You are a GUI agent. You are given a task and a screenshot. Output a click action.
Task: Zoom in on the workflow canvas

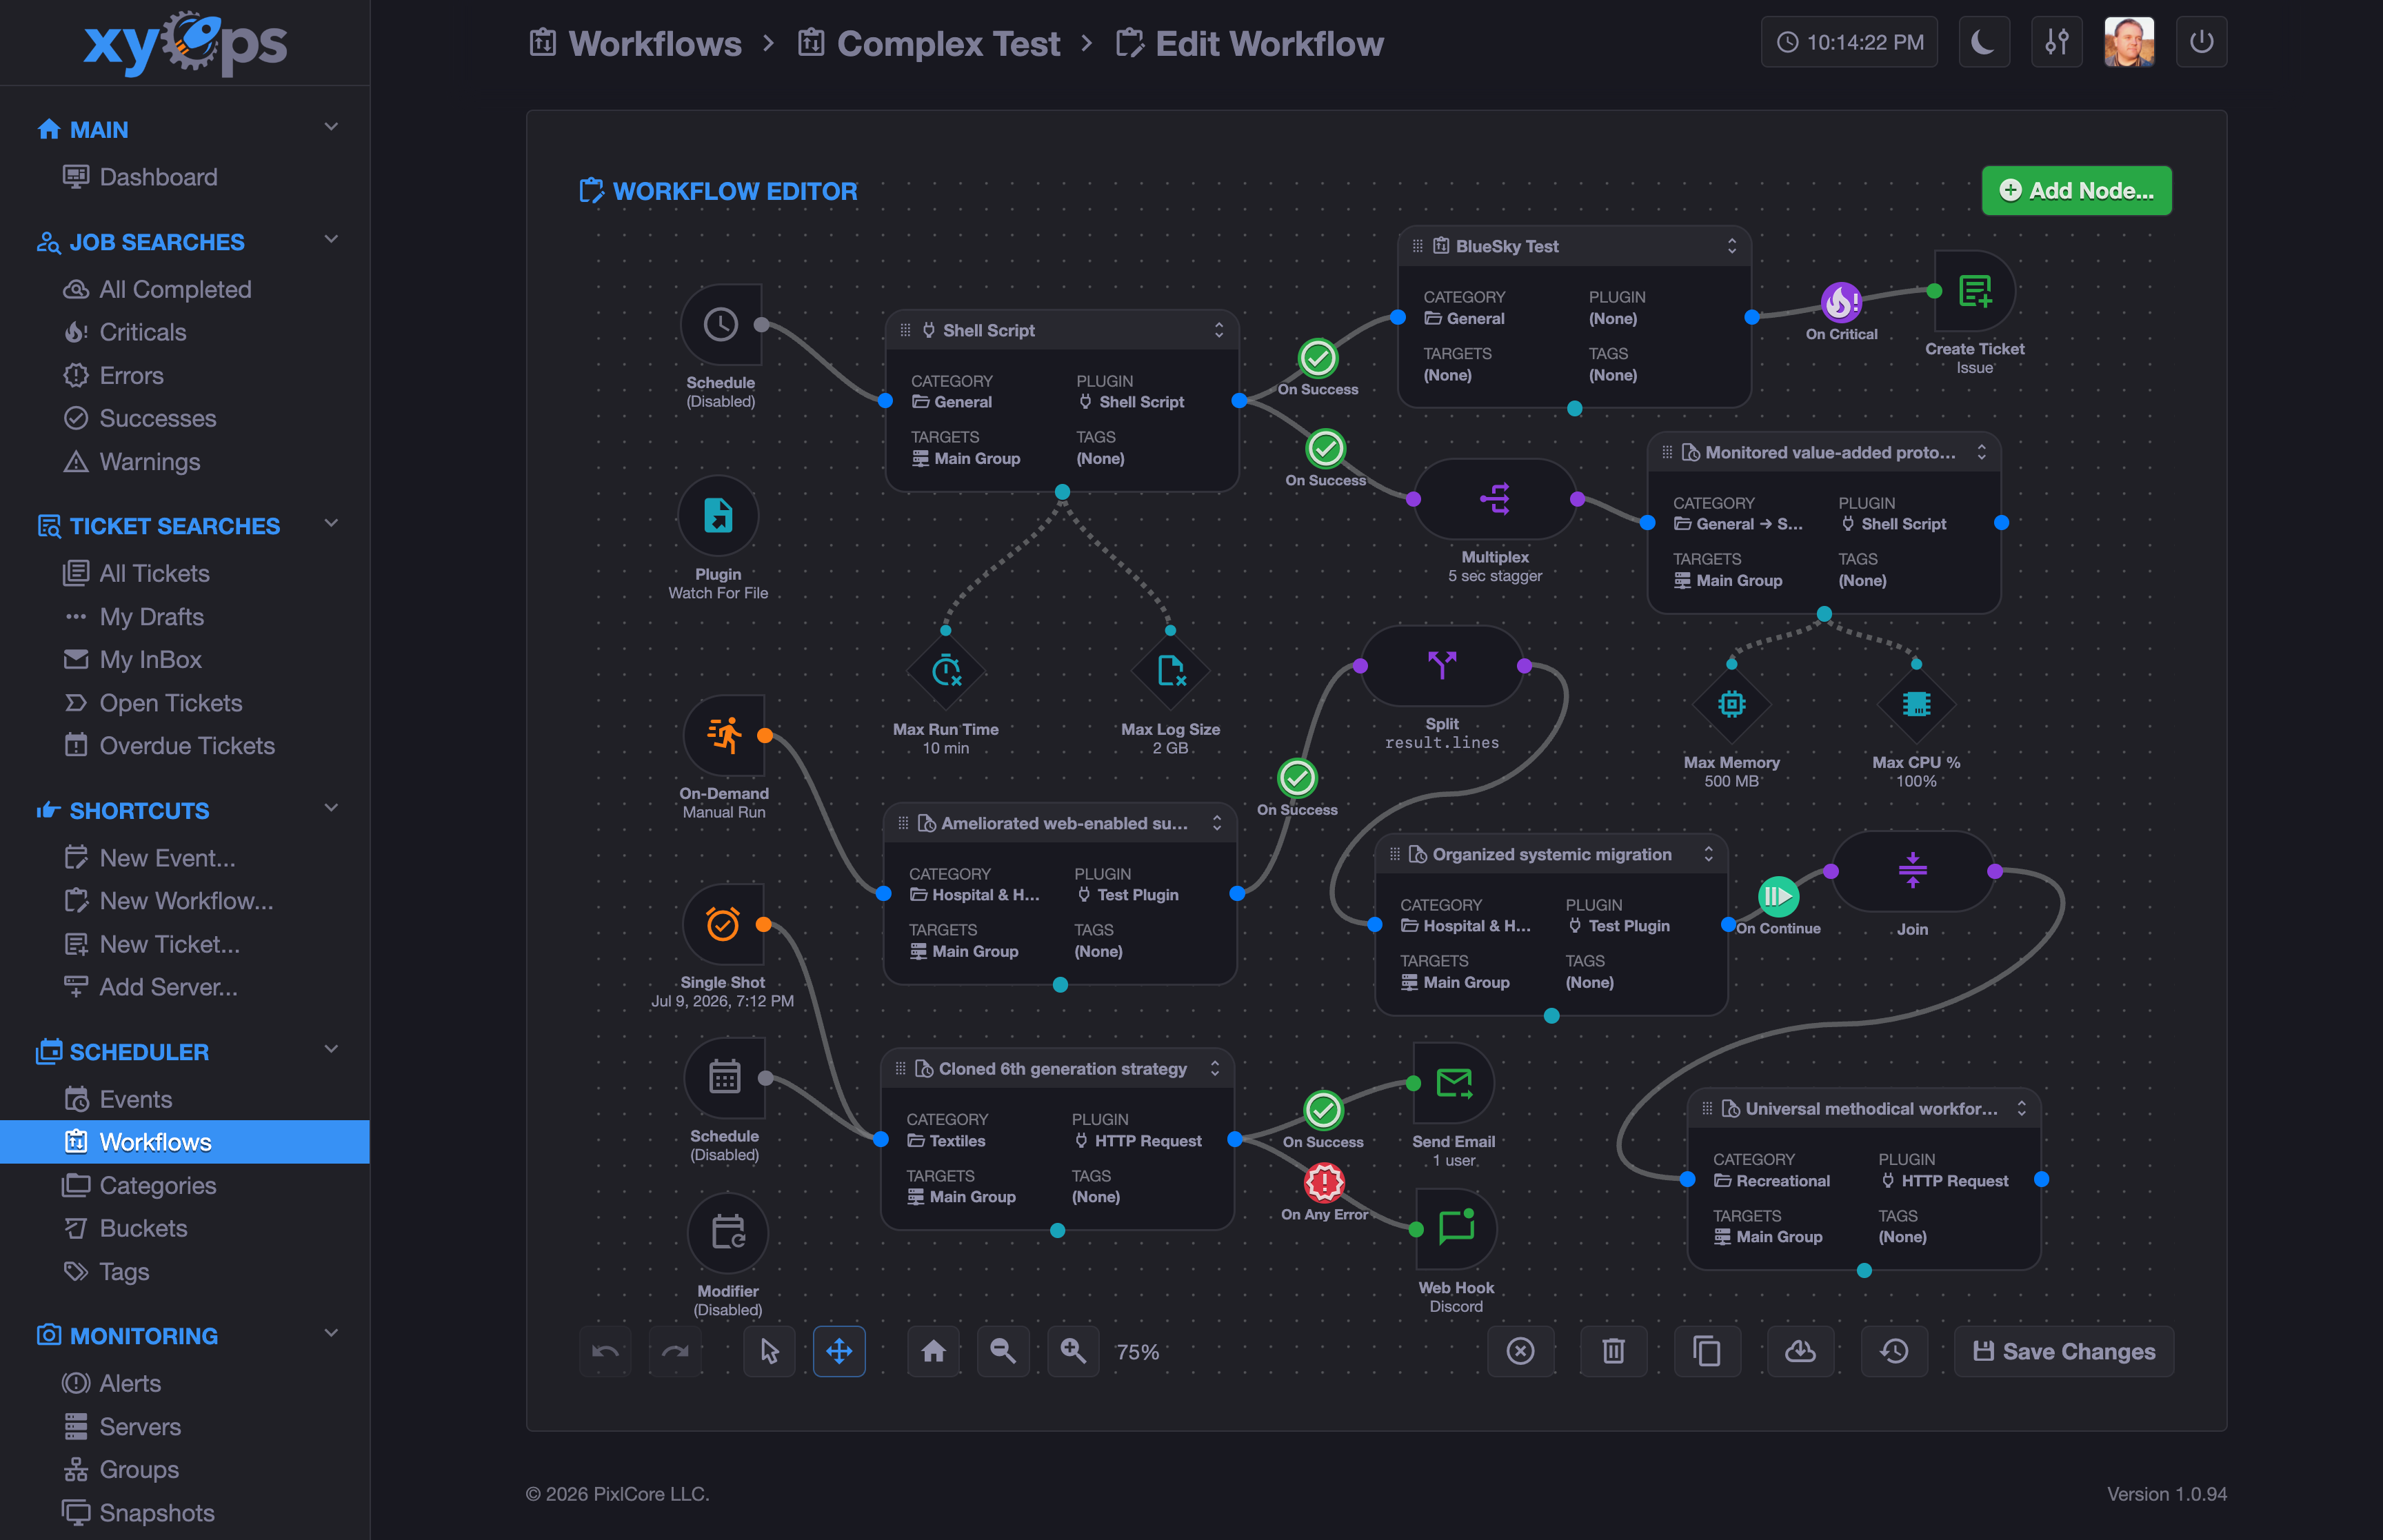point(1073,1351)
